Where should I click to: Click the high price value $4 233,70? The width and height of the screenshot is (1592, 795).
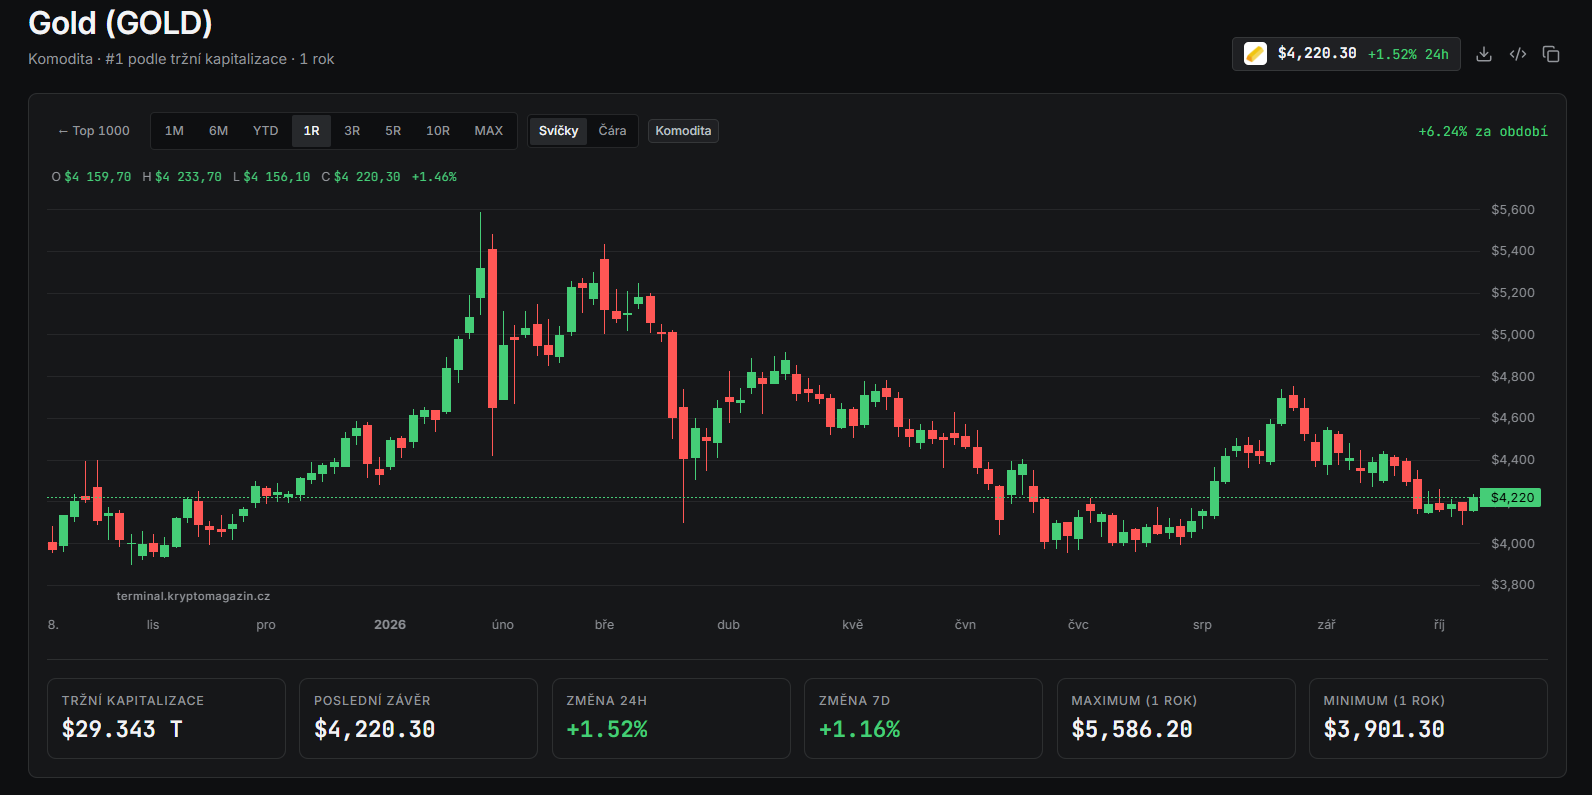tap(189, 177)
